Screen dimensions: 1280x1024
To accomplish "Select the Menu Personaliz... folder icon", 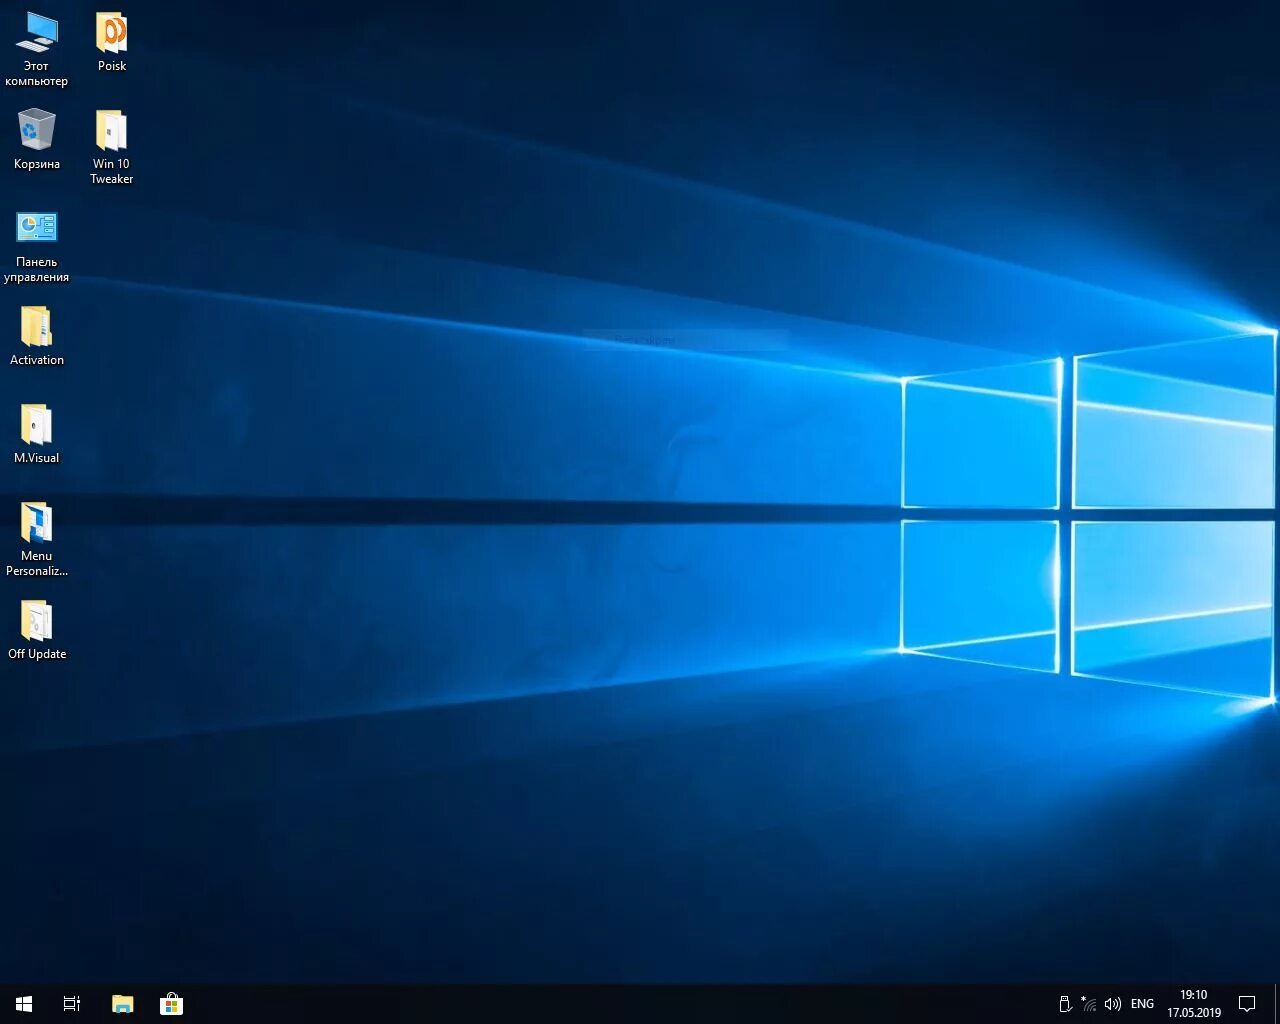I will 37,539.
